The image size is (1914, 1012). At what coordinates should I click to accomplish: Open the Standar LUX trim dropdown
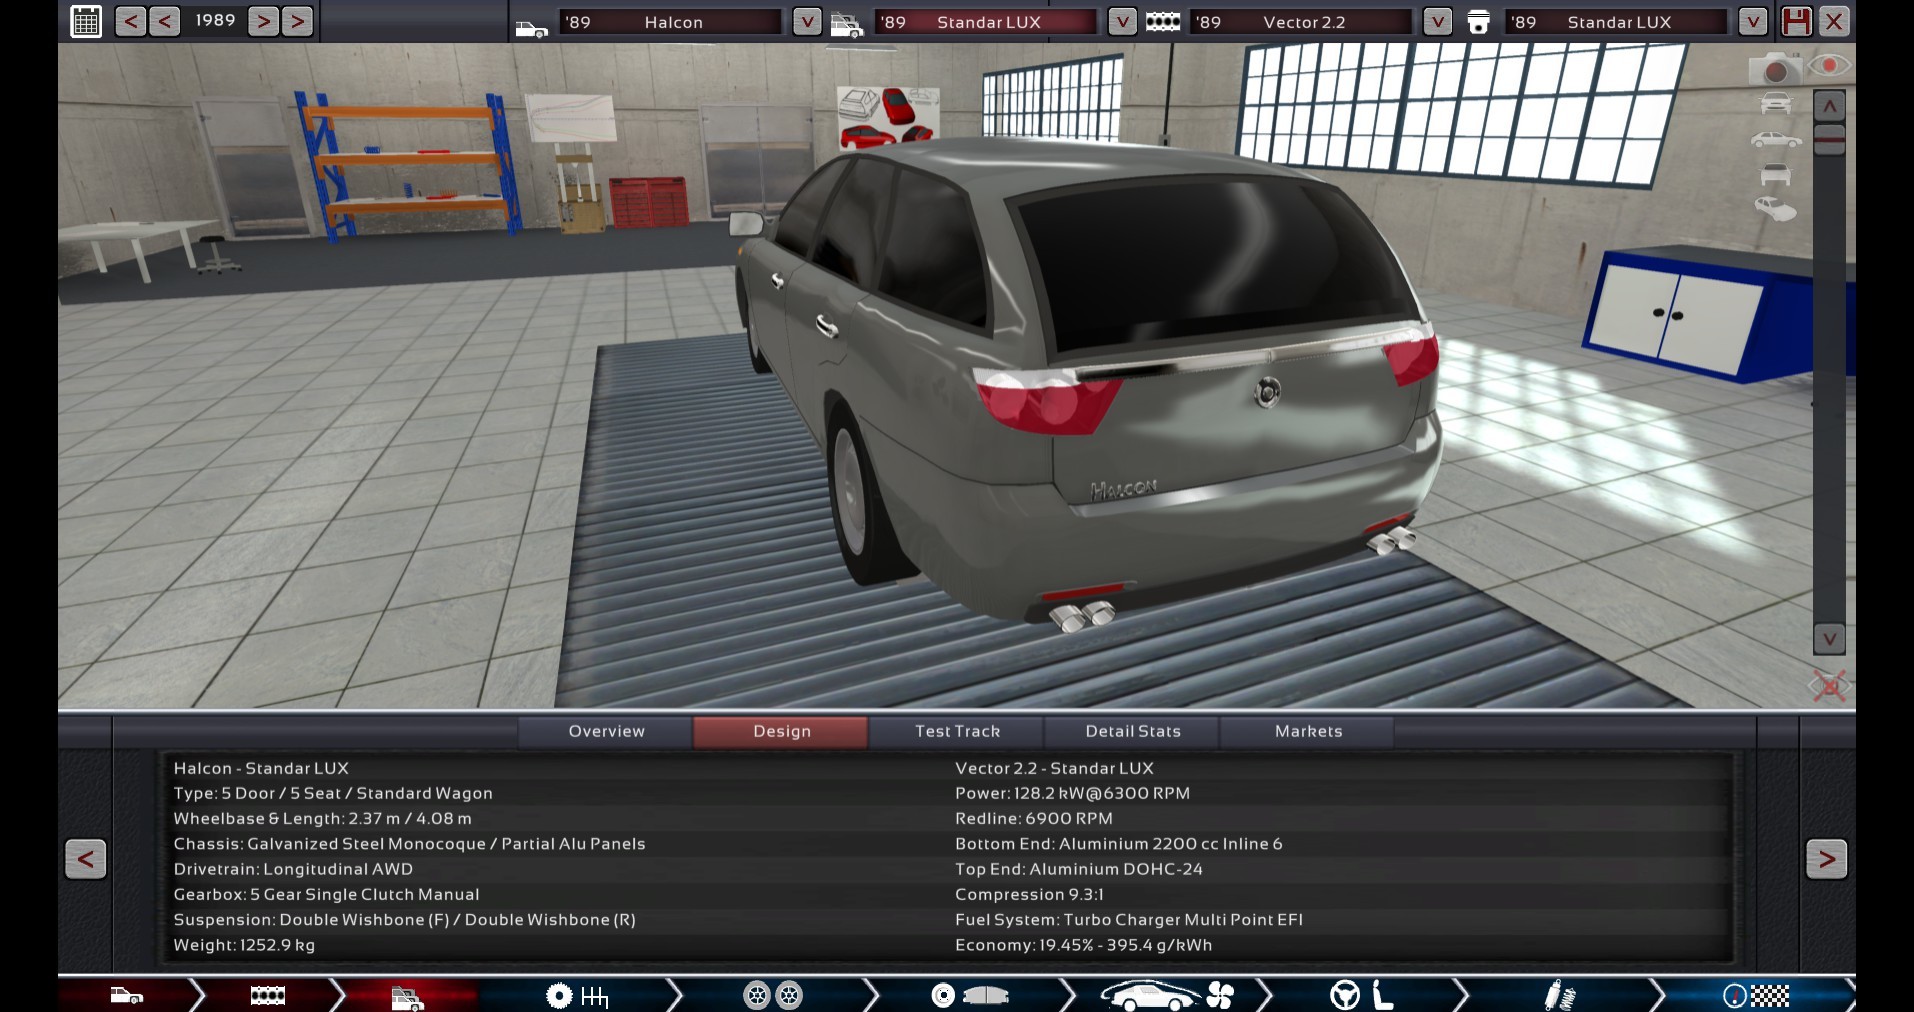point(1122,21)
